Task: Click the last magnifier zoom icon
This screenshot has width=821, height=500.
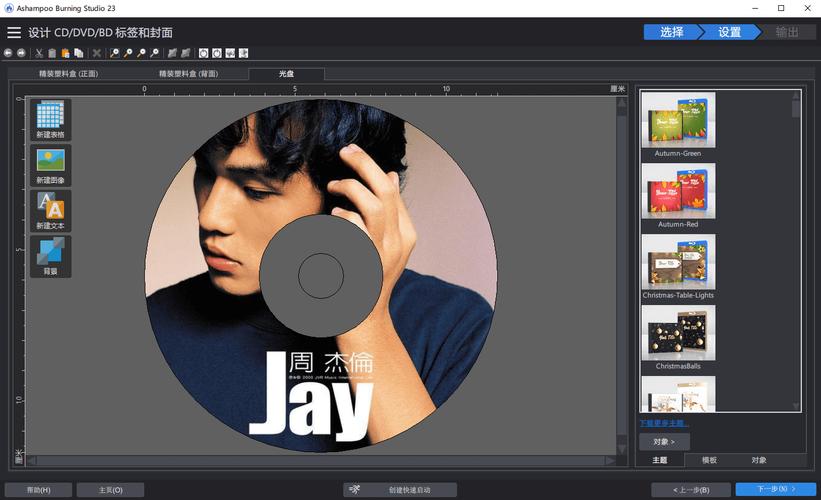Action: pyautogui.click(x=154, y=53)
